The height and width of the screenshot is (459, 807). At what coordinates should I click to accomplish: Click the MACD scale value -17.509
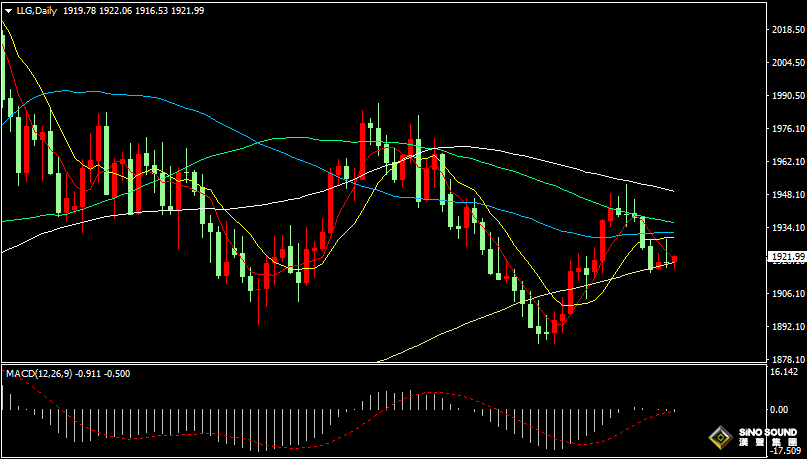click(x=784, y=452)
